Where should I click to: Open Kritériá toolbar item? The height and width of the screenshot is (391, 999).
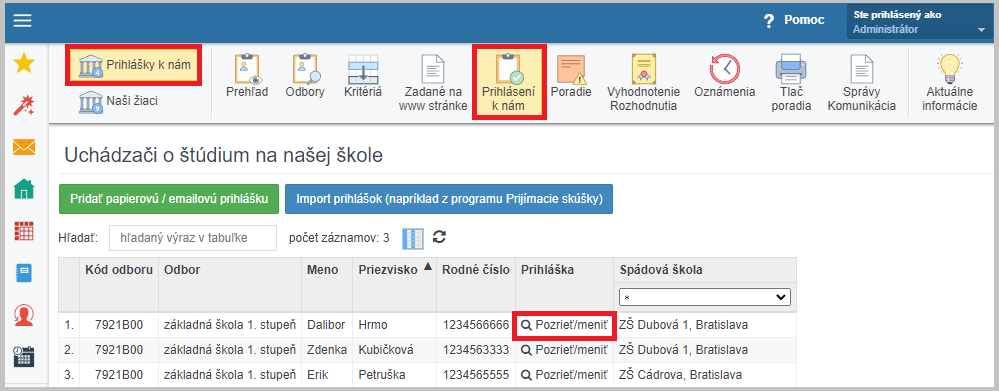(363, 76)
